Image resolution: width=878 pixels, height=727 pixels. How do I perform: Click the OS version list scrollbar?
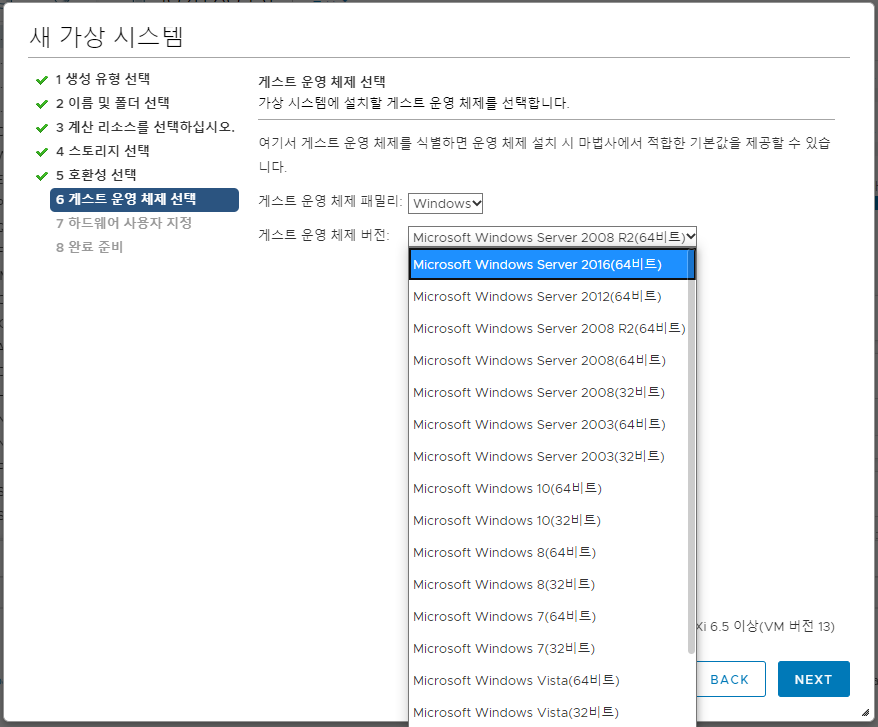(692, 451)
